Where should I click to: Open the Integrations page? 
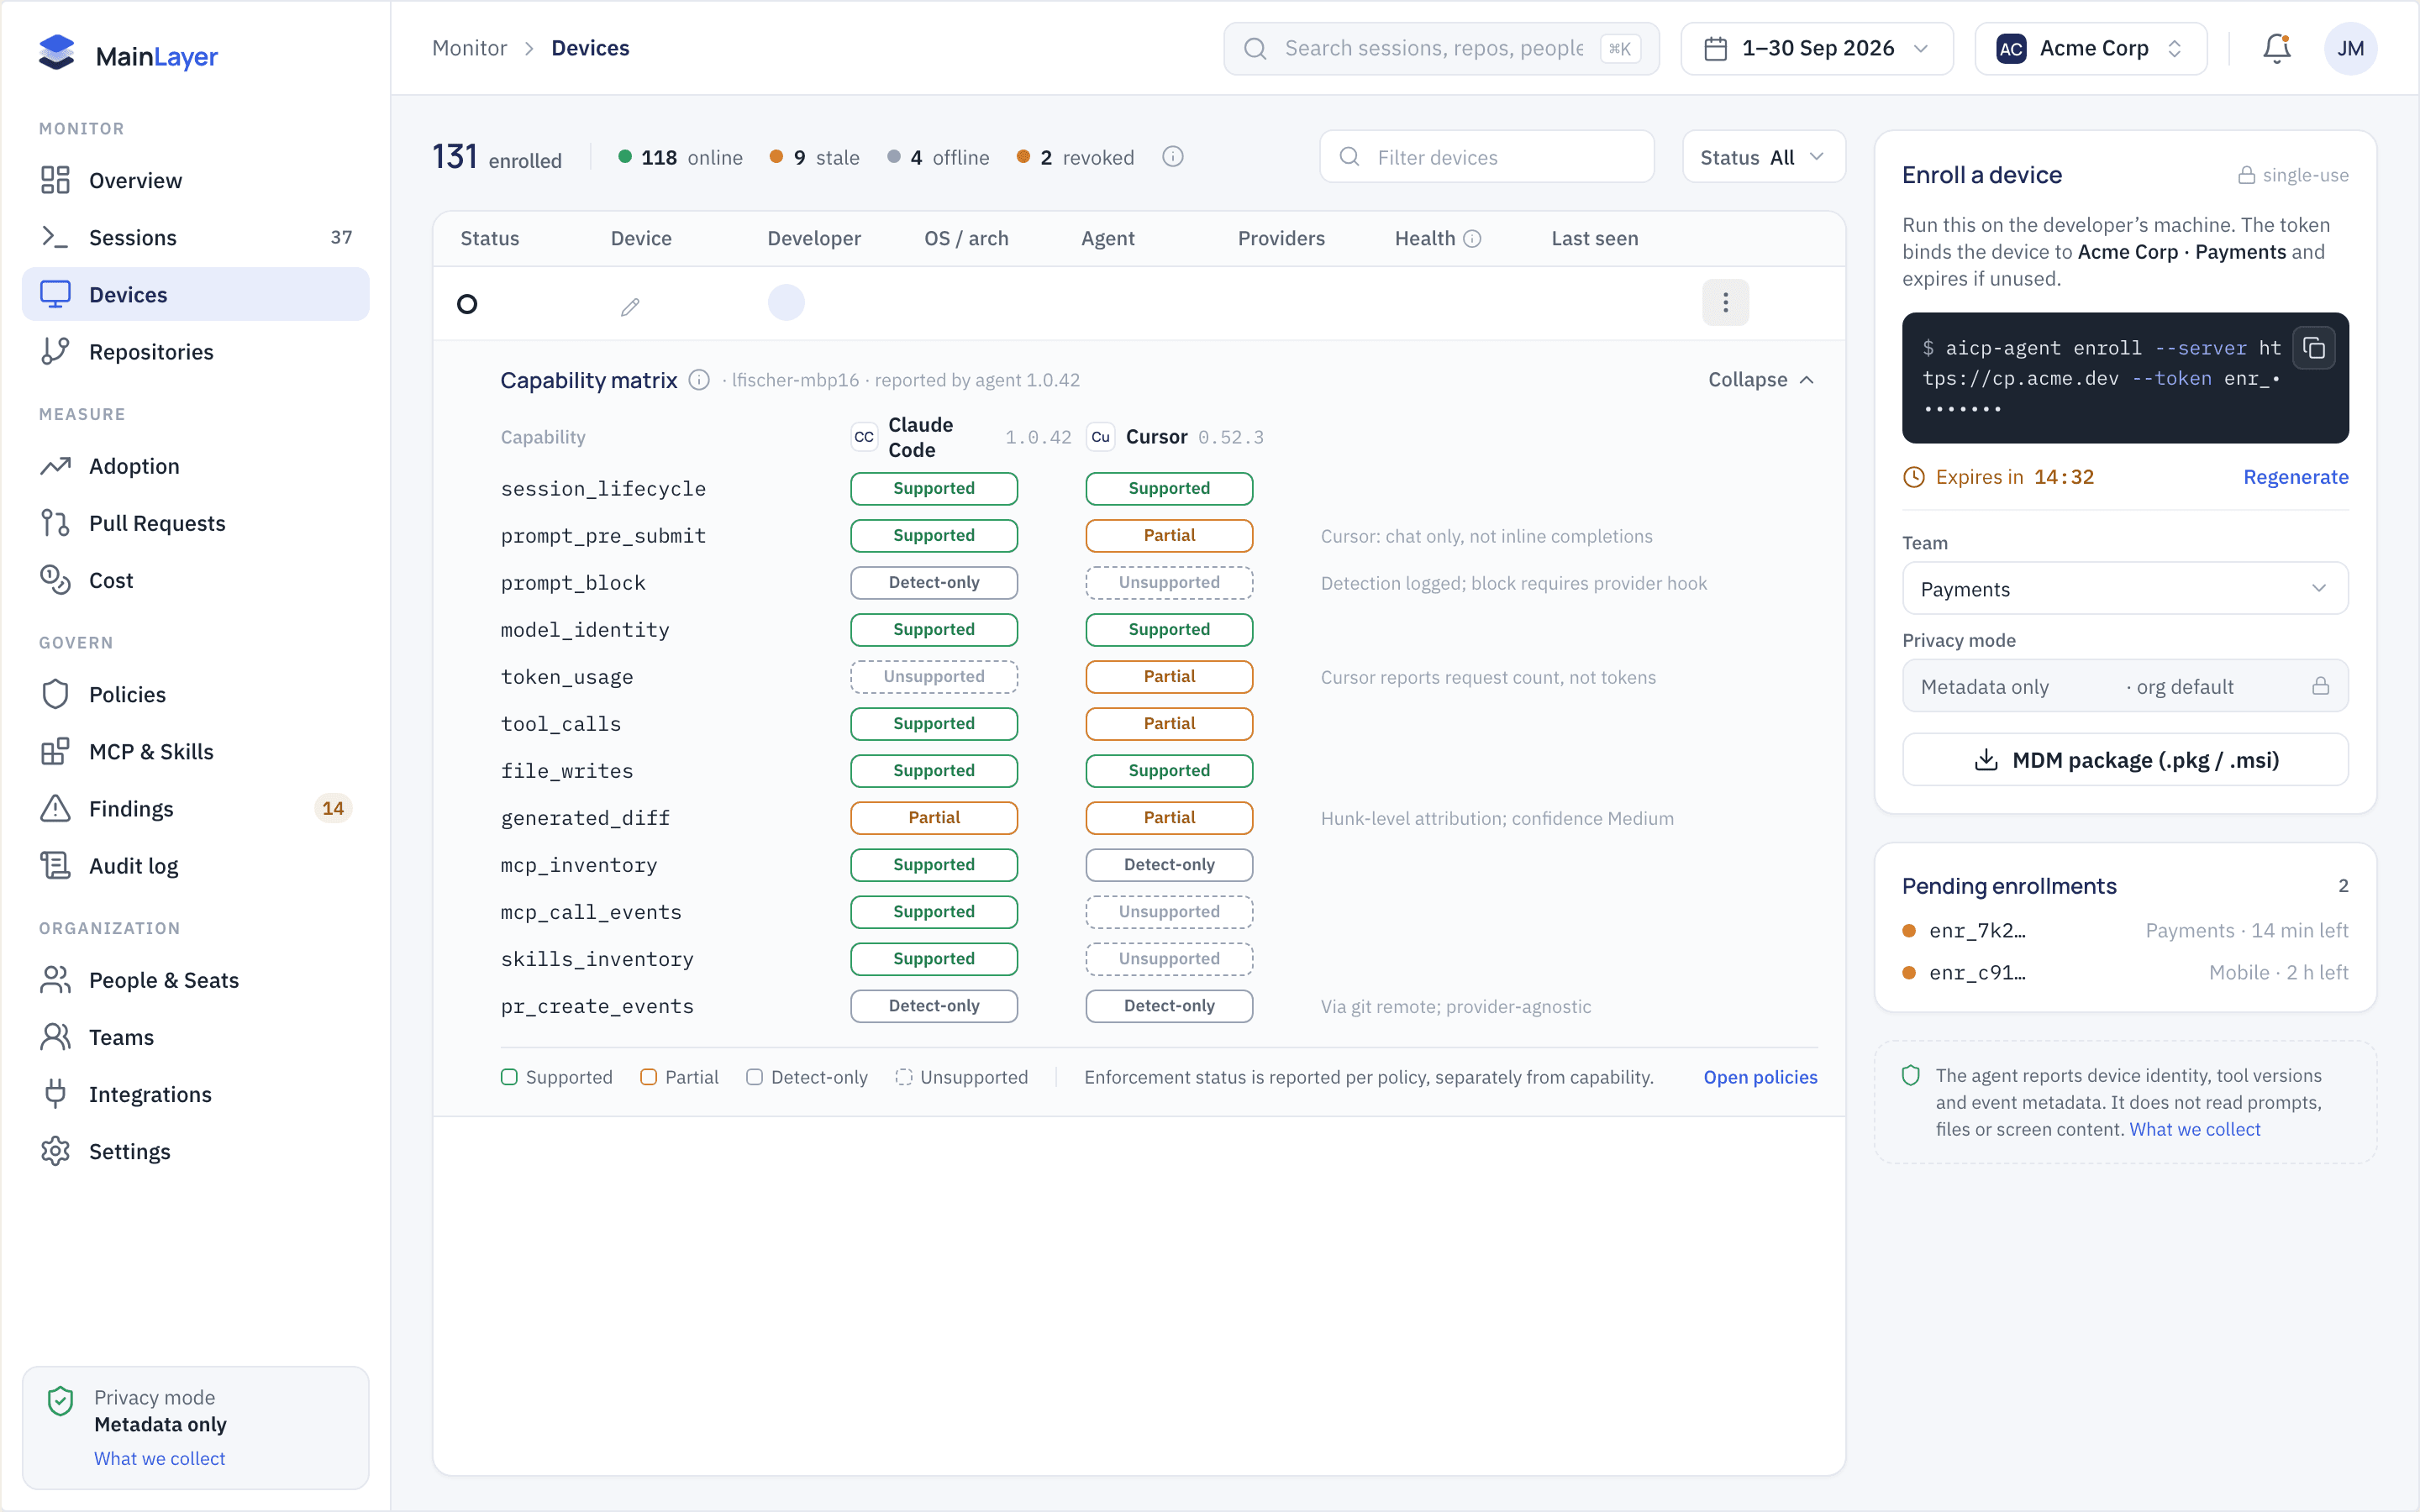pyautogui.click(x=196, y=1094)
